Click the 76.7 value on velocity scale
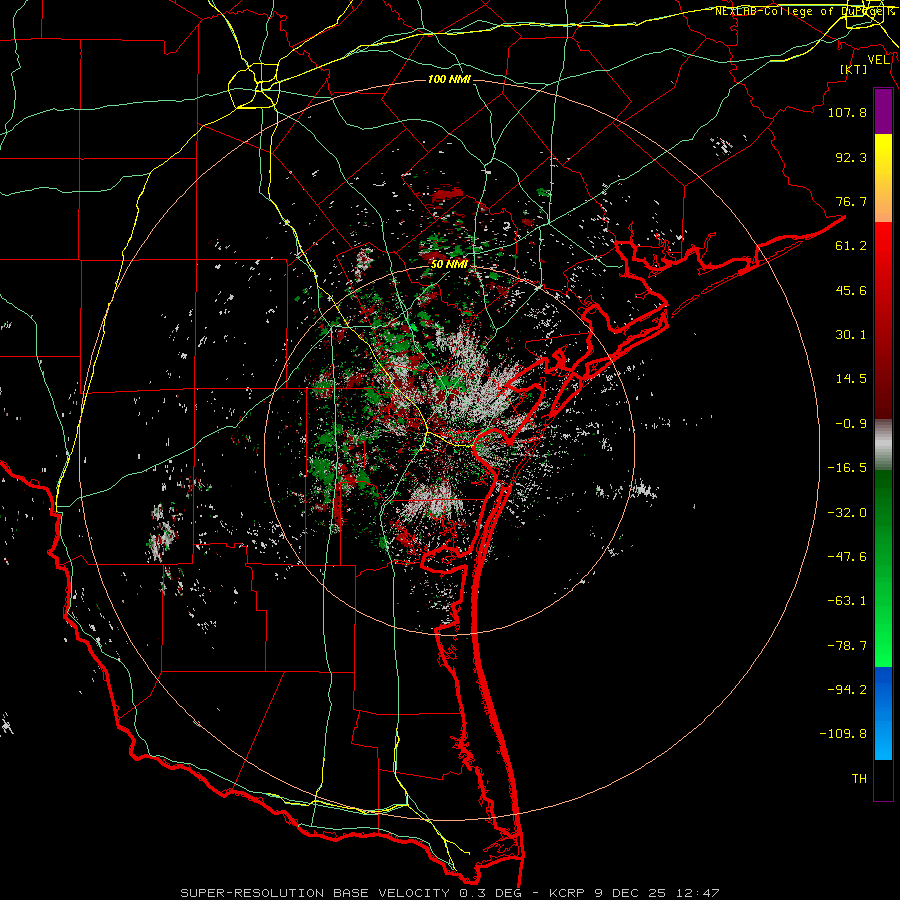Image resolution: width=900 pixels, height=900 pixels. pyautogui.click(x=851, y=201)
